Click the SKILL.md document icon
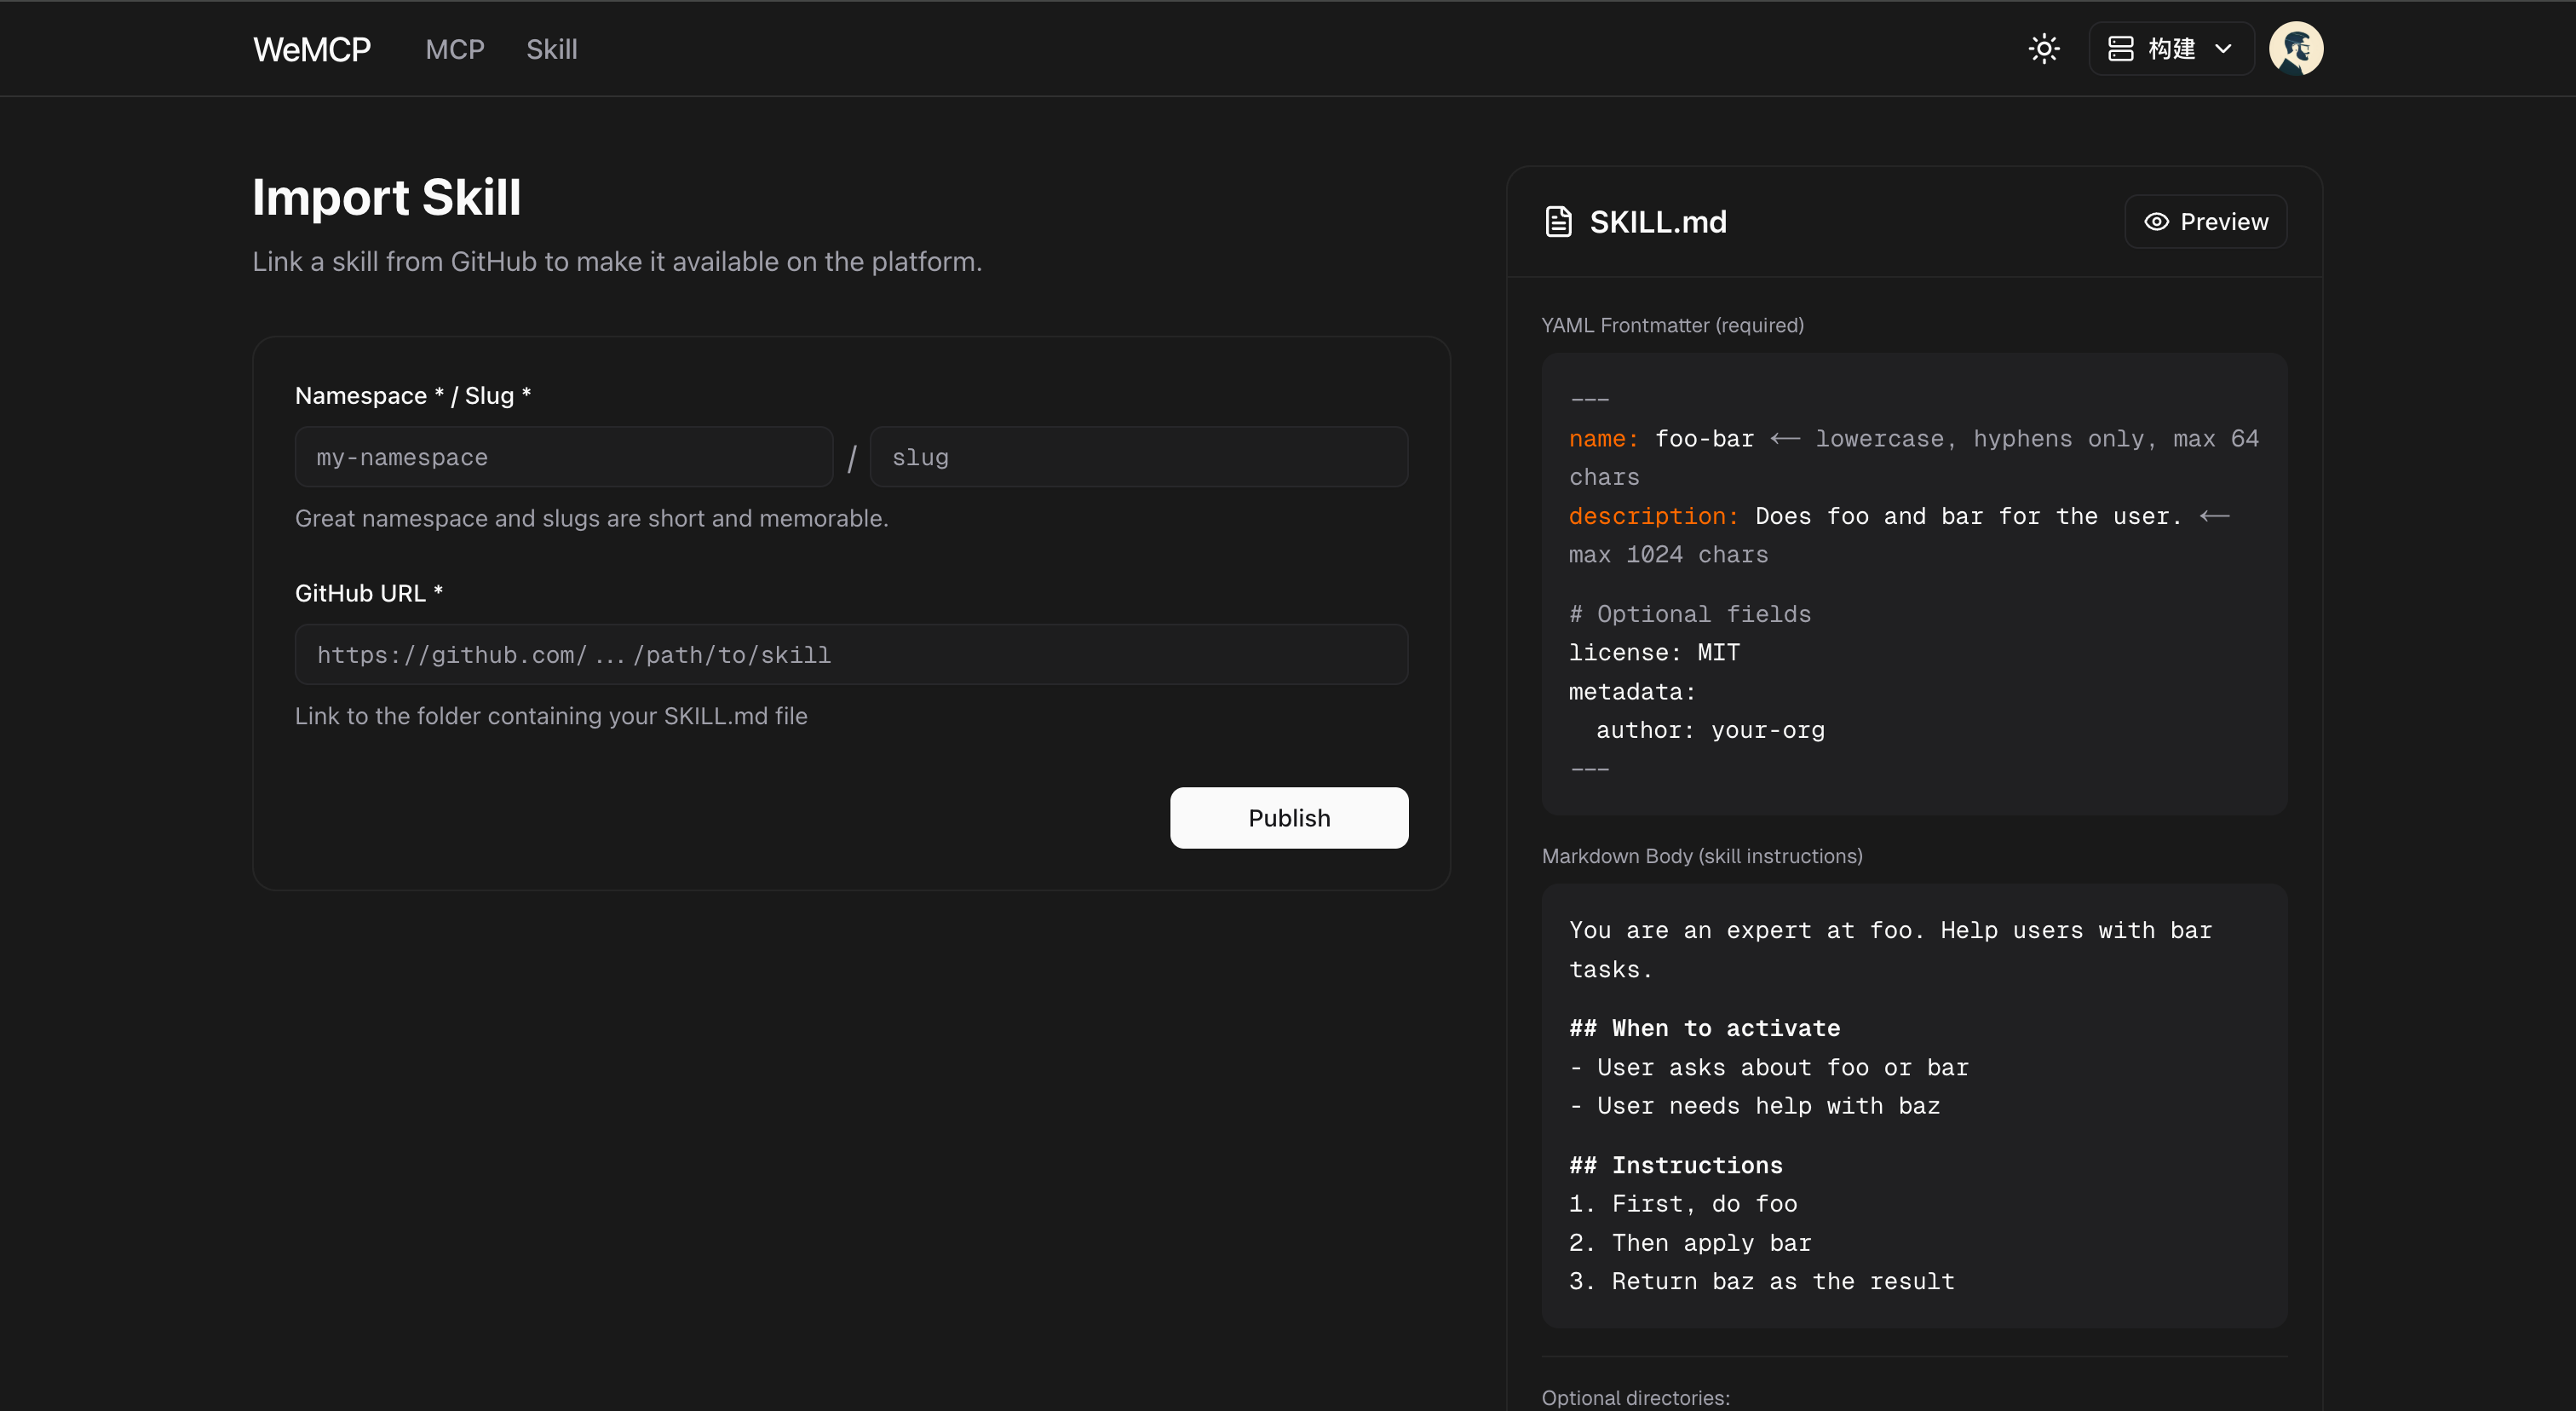Viewport: 2576px width, 1411px height. (x=1558, y=222)
